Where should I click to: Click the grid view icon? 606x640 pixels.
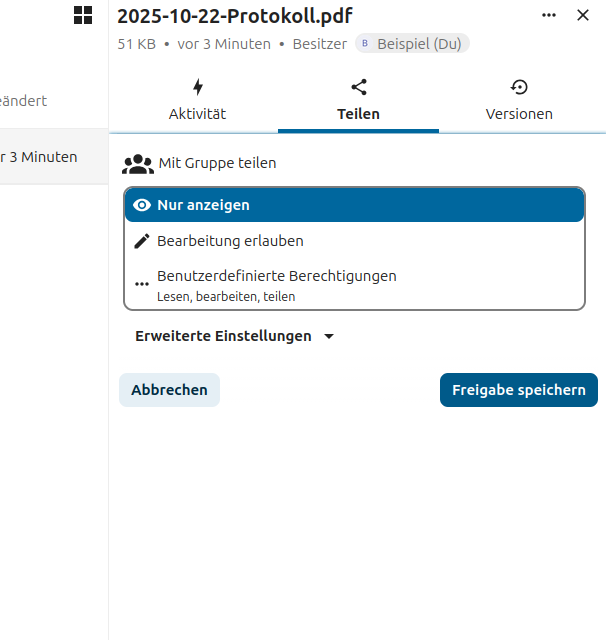[x=83, y=15]
